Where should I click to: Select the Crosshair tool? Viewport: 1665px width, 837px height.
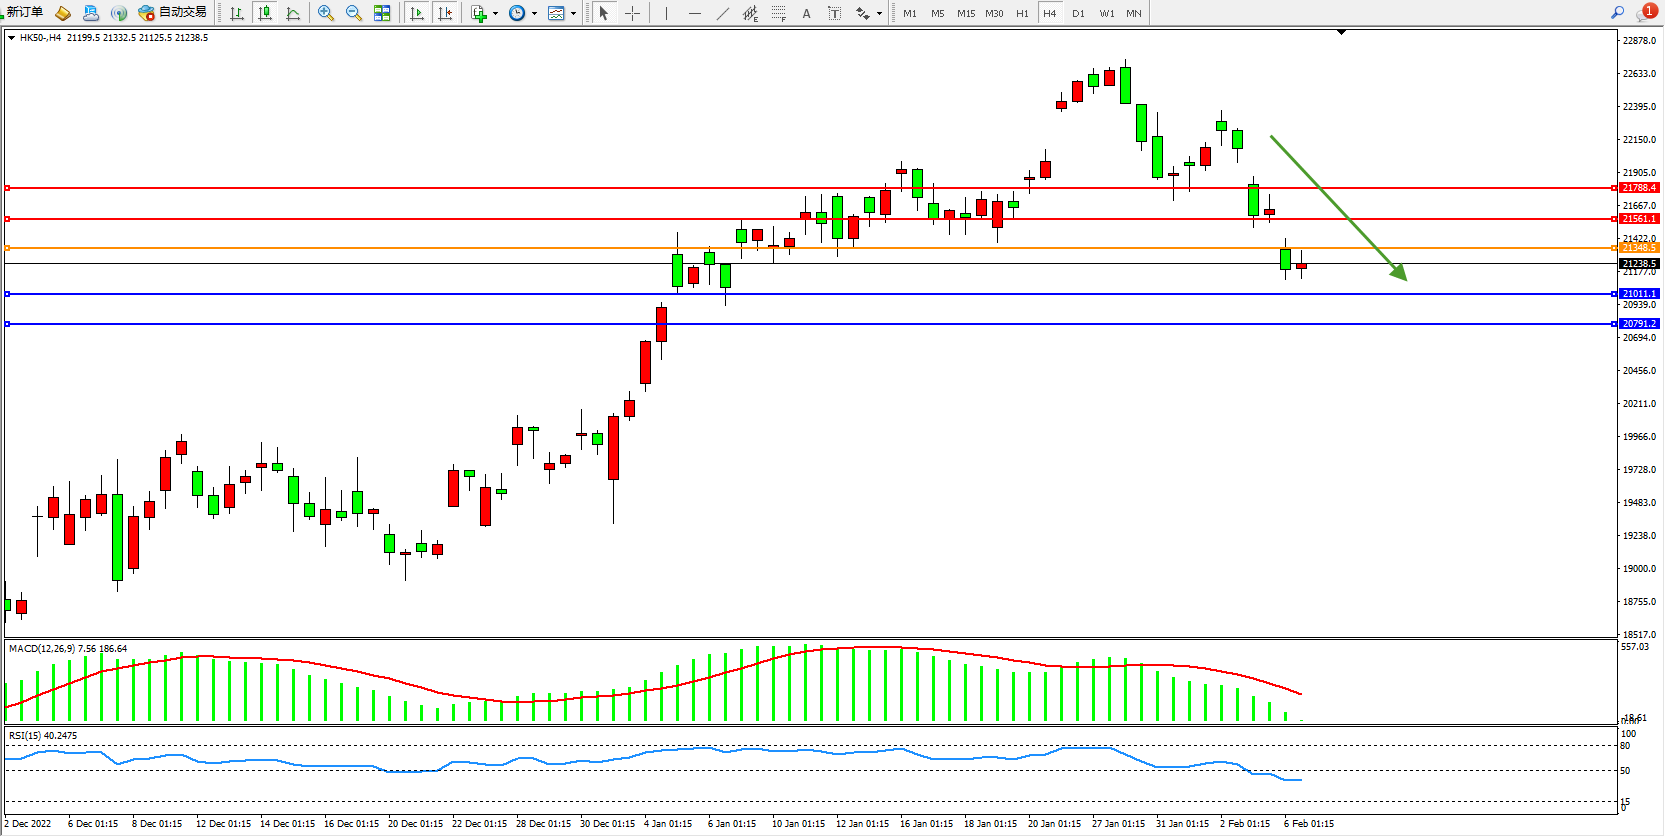pos(632,13)
